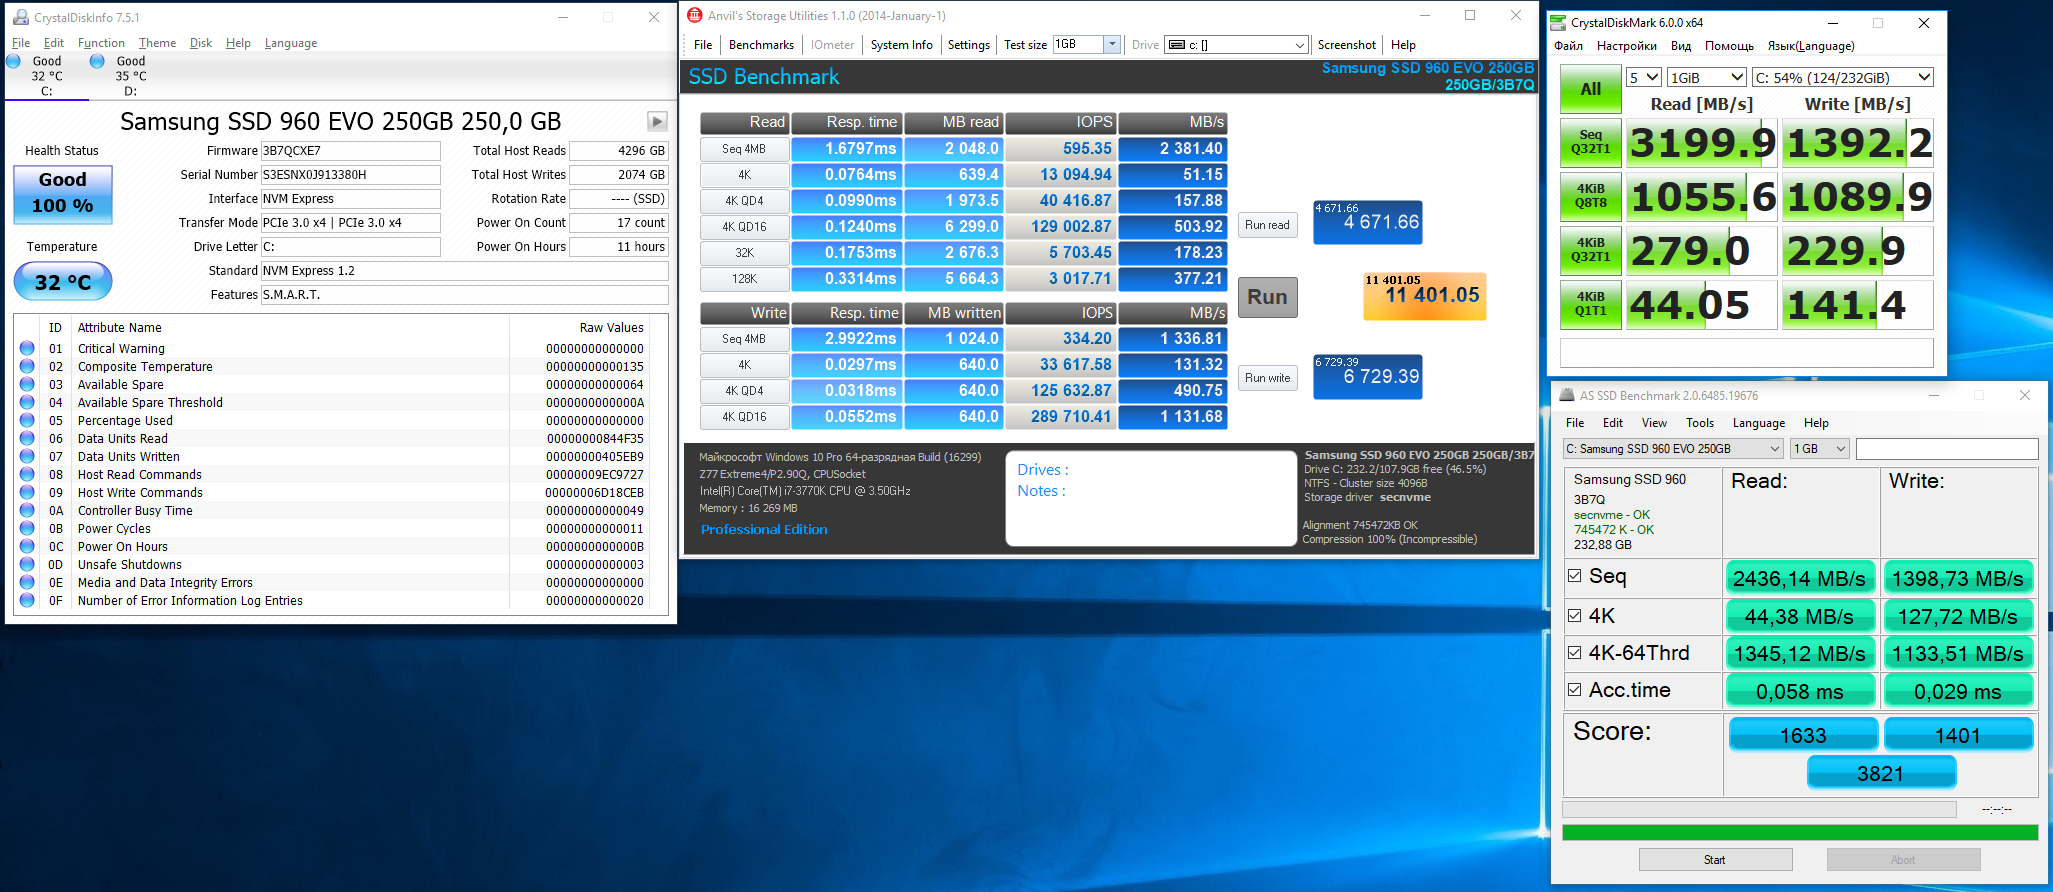The height and width of the screenshot is (892, 2053).
Task: Run the 4KiB Q32T1 test
Action: pyautogui.click(x=1590, y=250)
